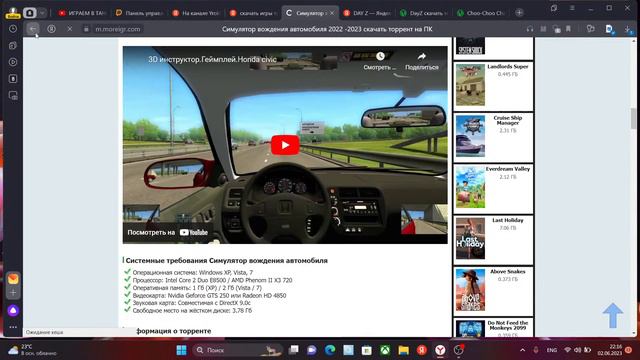640x360 pixels.
Task: Go back with the browser back arrow
Action: 33,29
